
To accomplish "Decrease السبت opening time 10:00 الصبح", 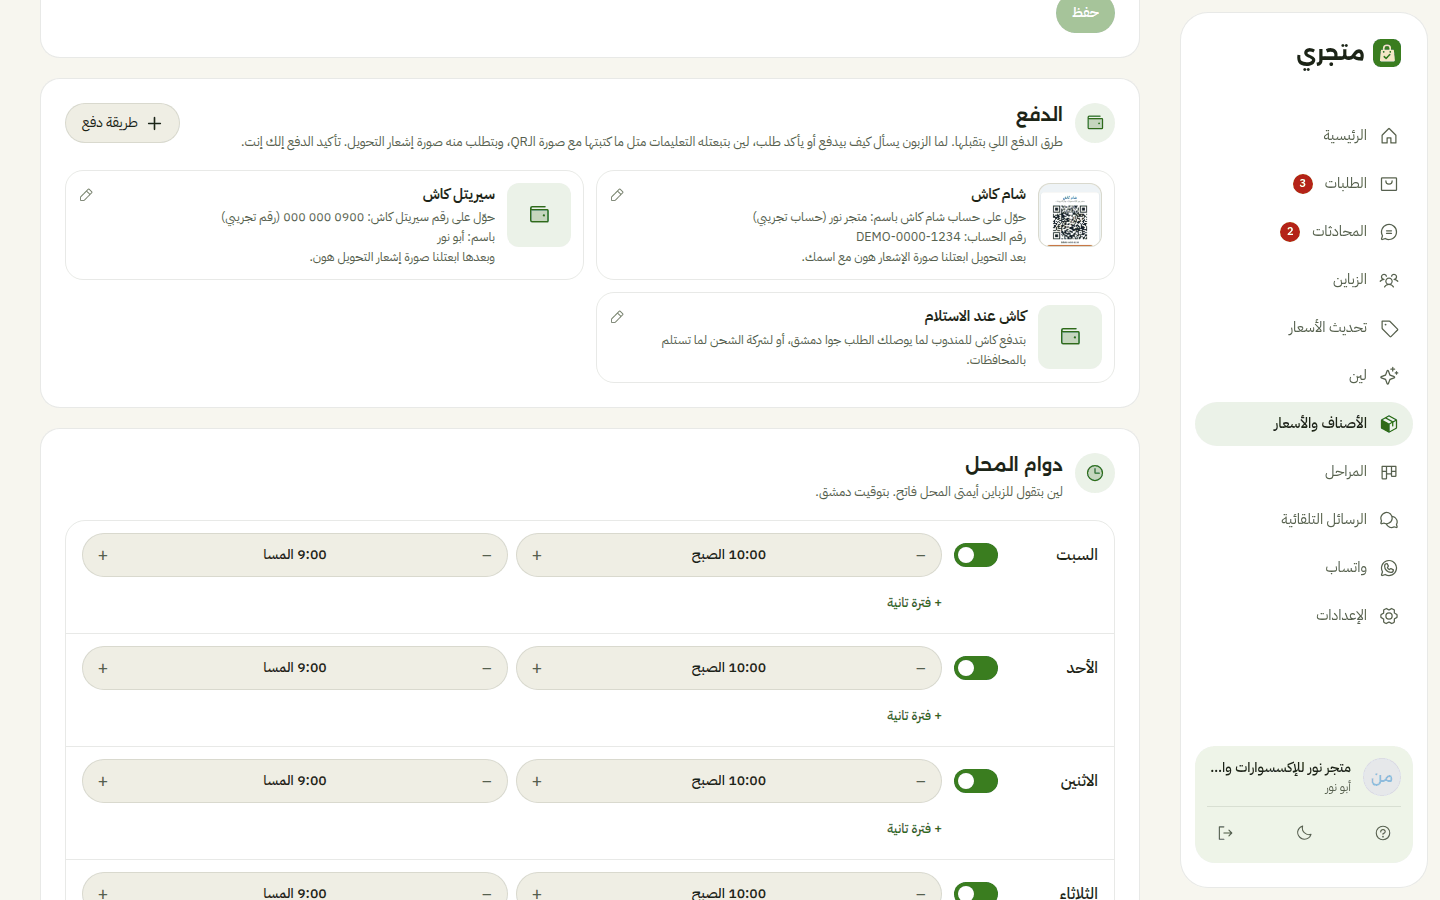I will [921, 555].
